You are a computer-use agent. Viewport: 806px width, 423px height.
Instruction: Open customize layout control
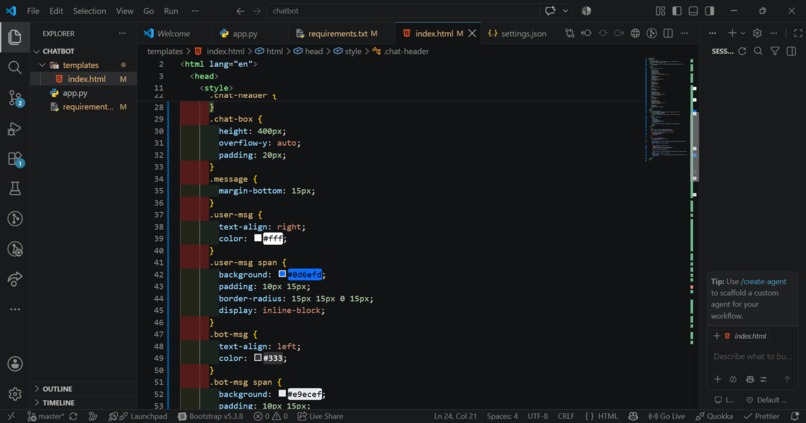[661, 11]
